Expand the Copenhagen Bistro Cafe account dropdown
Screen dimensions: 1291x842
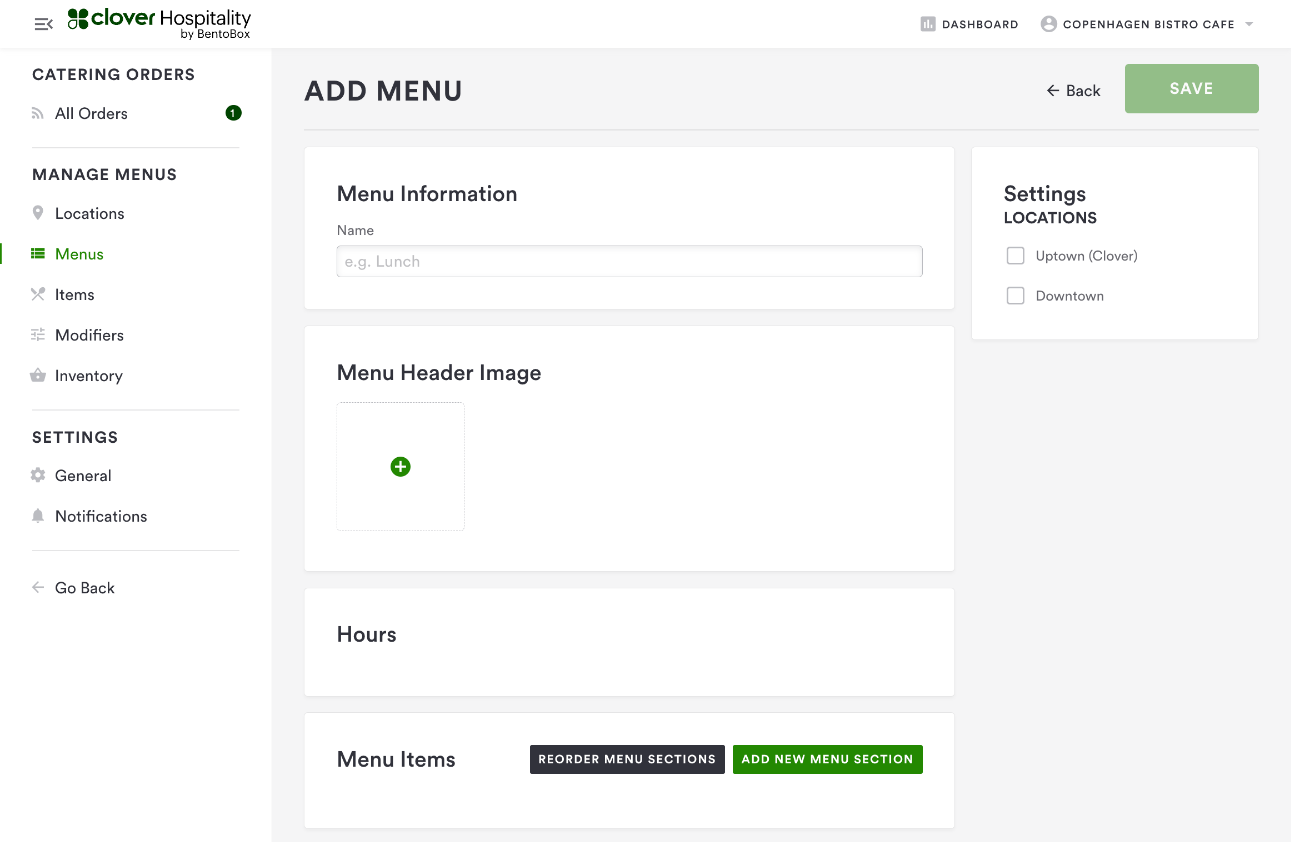(1249, 24)
